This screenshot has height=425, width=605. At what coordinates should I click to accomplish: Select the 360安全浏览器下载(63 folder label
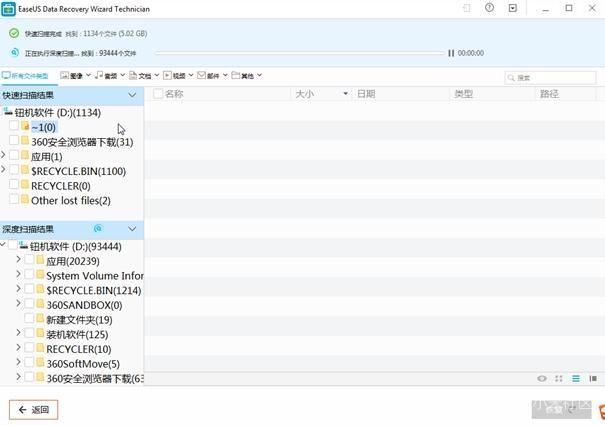click(95, 379)
